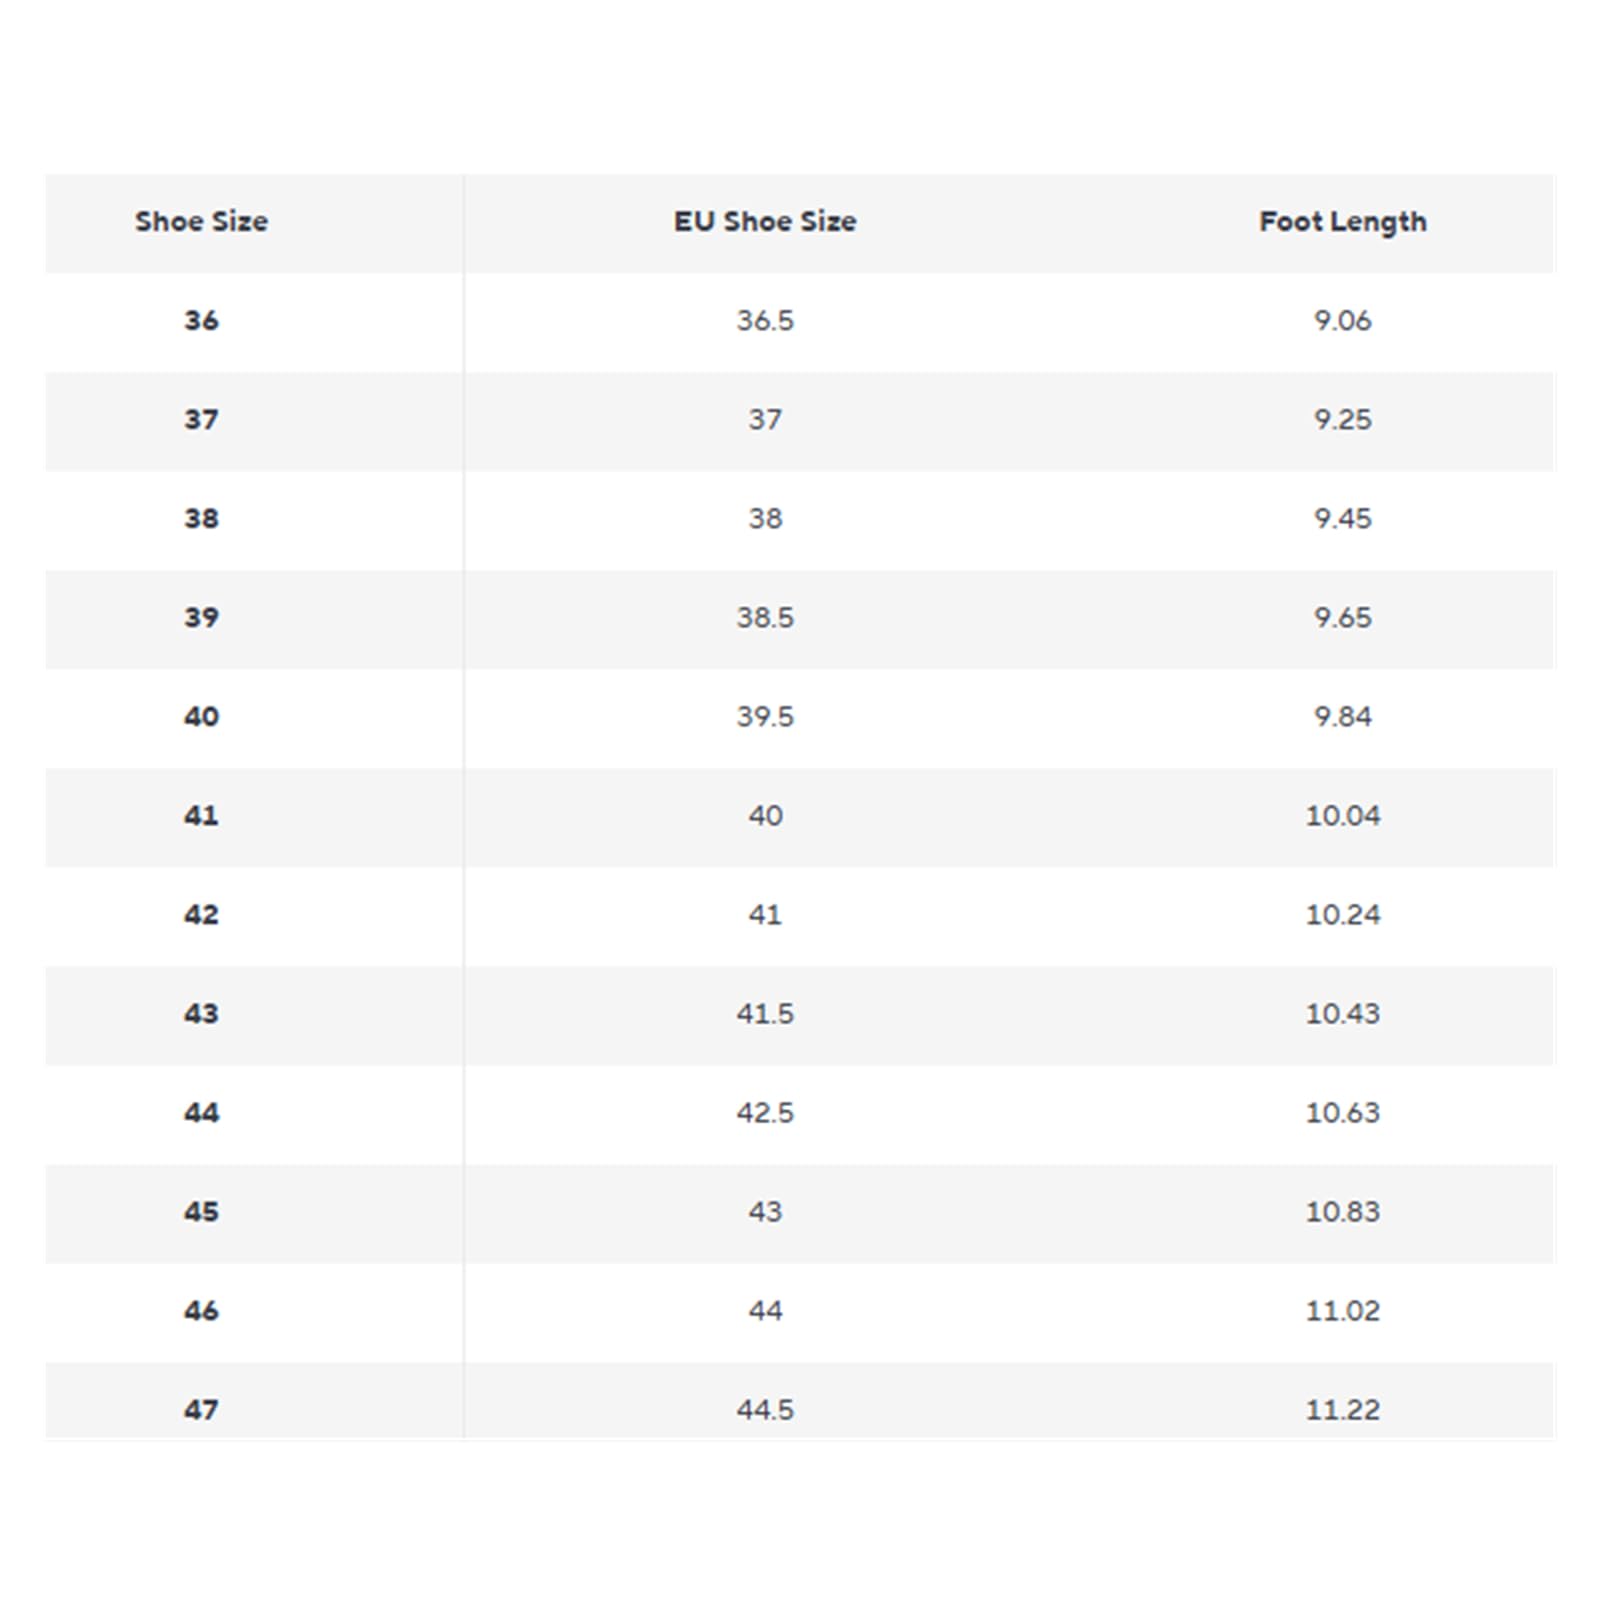Select shoe size 40 row label

click(x=201, y=716)
